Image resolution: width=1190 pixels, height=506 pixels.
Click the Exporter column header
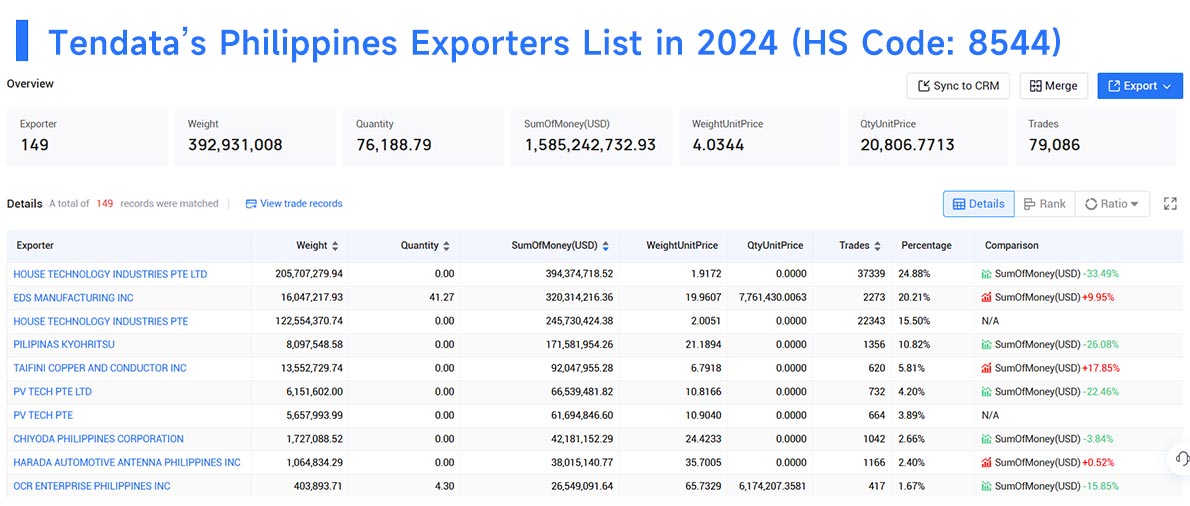[35, 246]
